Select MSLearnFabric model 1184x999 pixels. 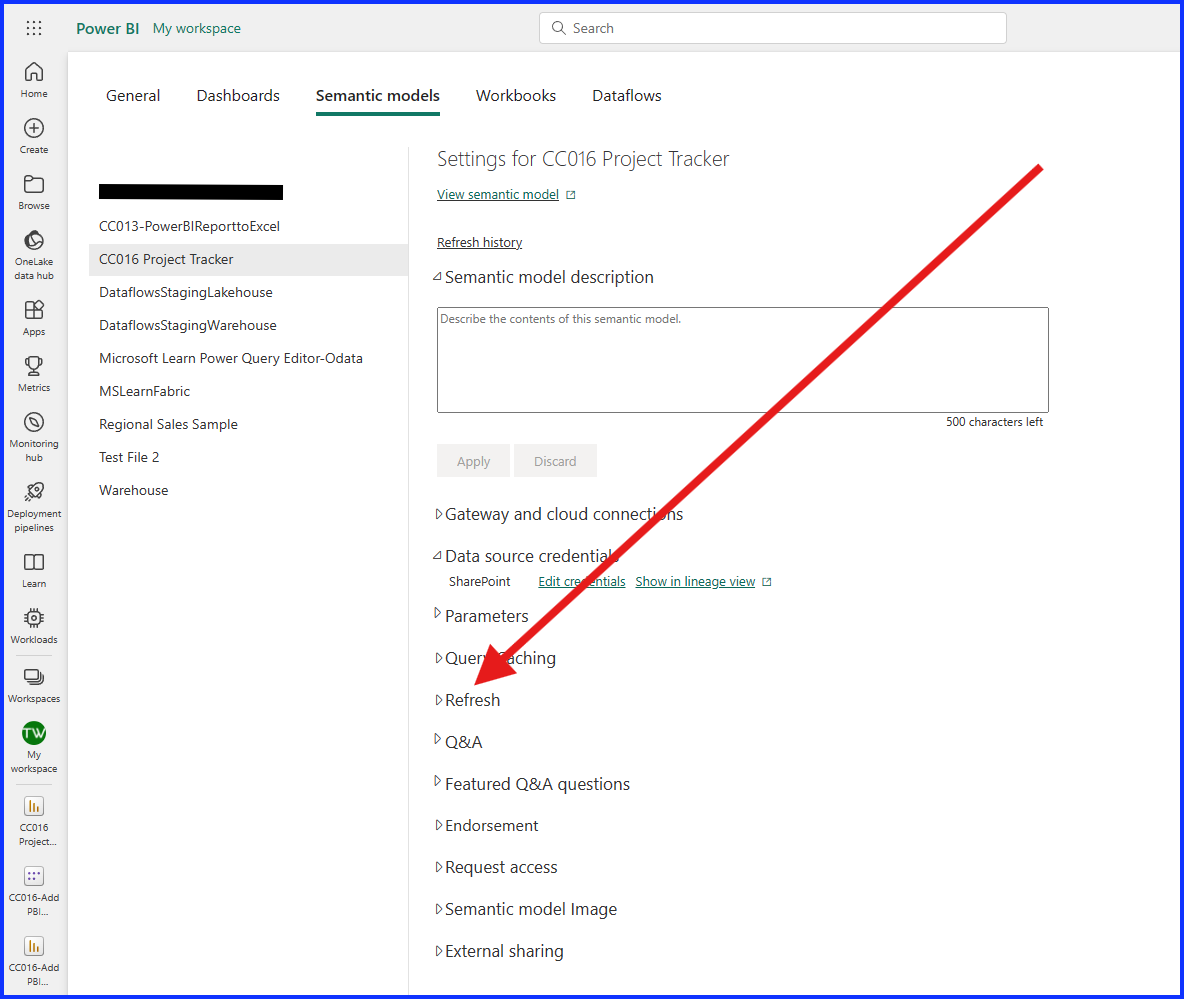[x=144, y=391]
